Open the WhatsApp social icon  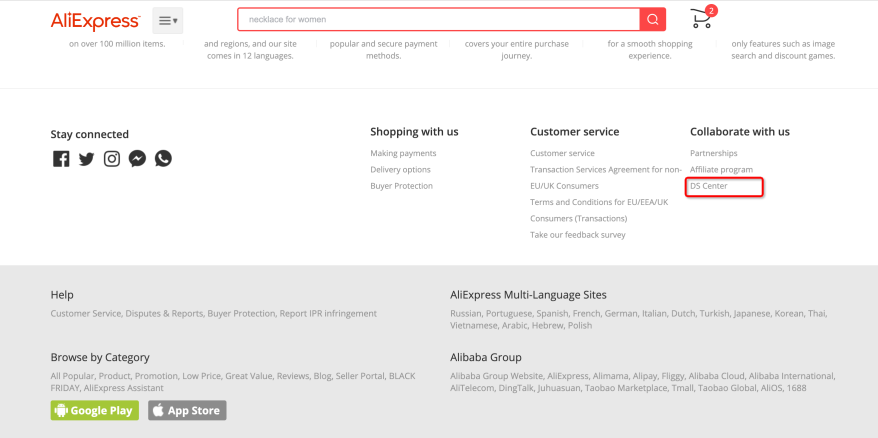coord(163,159)
